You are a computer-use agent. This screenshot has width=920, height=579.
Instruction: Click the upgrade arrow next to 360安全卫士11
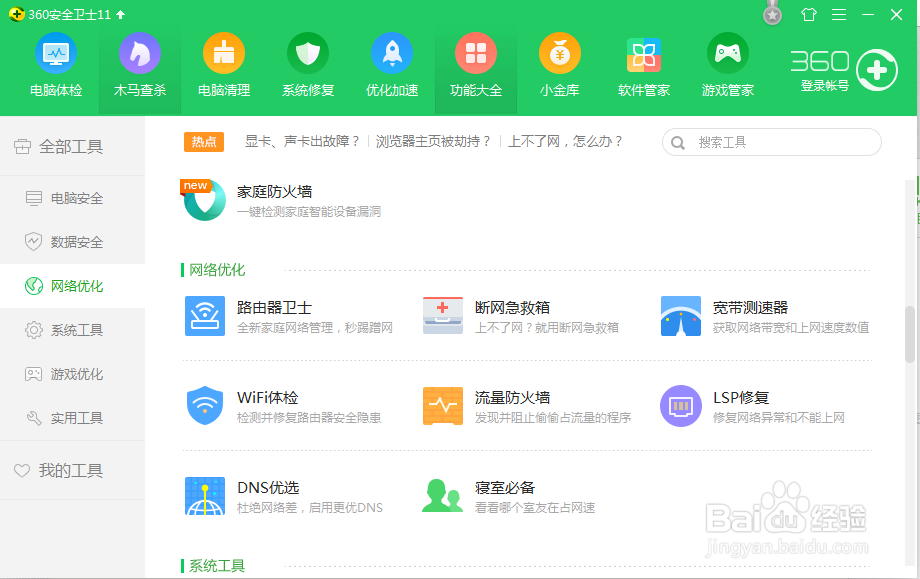coord(120,14)
